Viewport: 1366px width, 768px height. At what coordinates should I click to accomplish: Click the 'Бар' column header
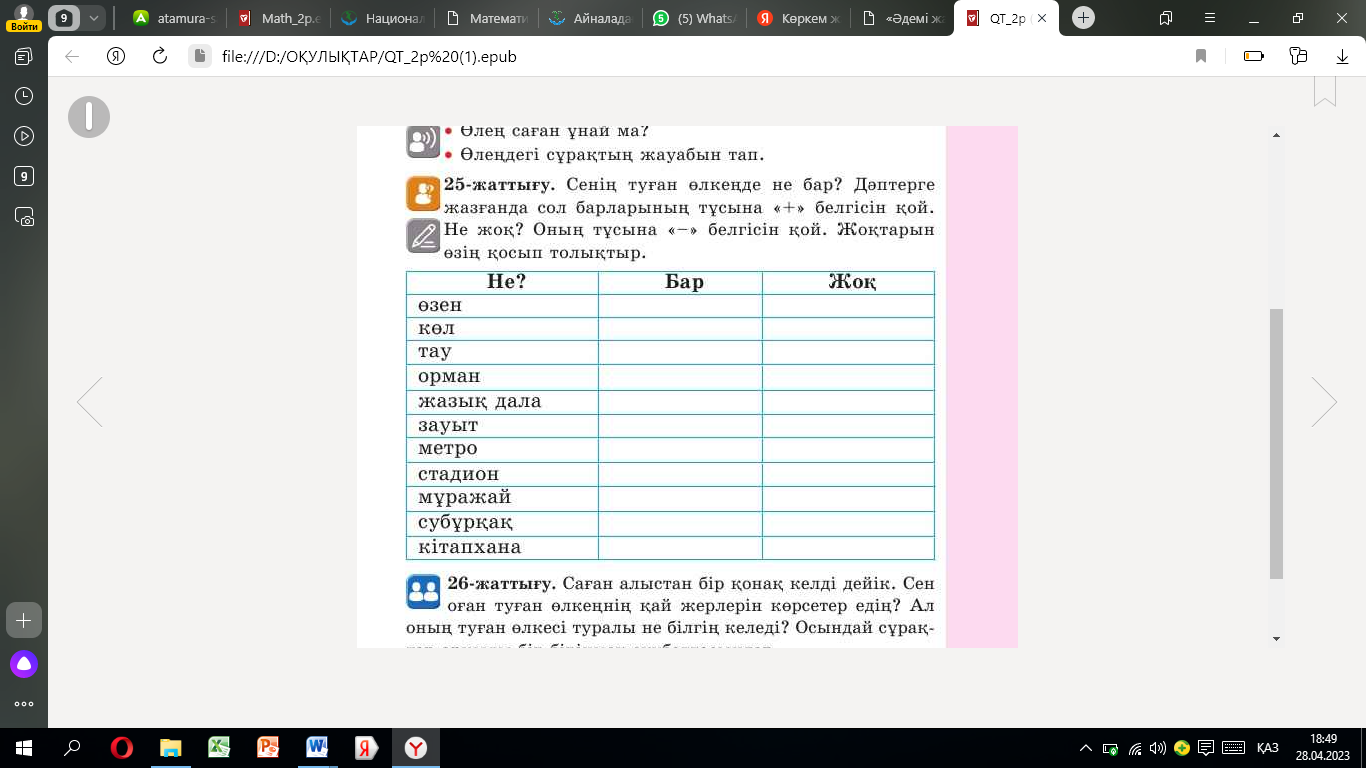(x=684, y=282)
